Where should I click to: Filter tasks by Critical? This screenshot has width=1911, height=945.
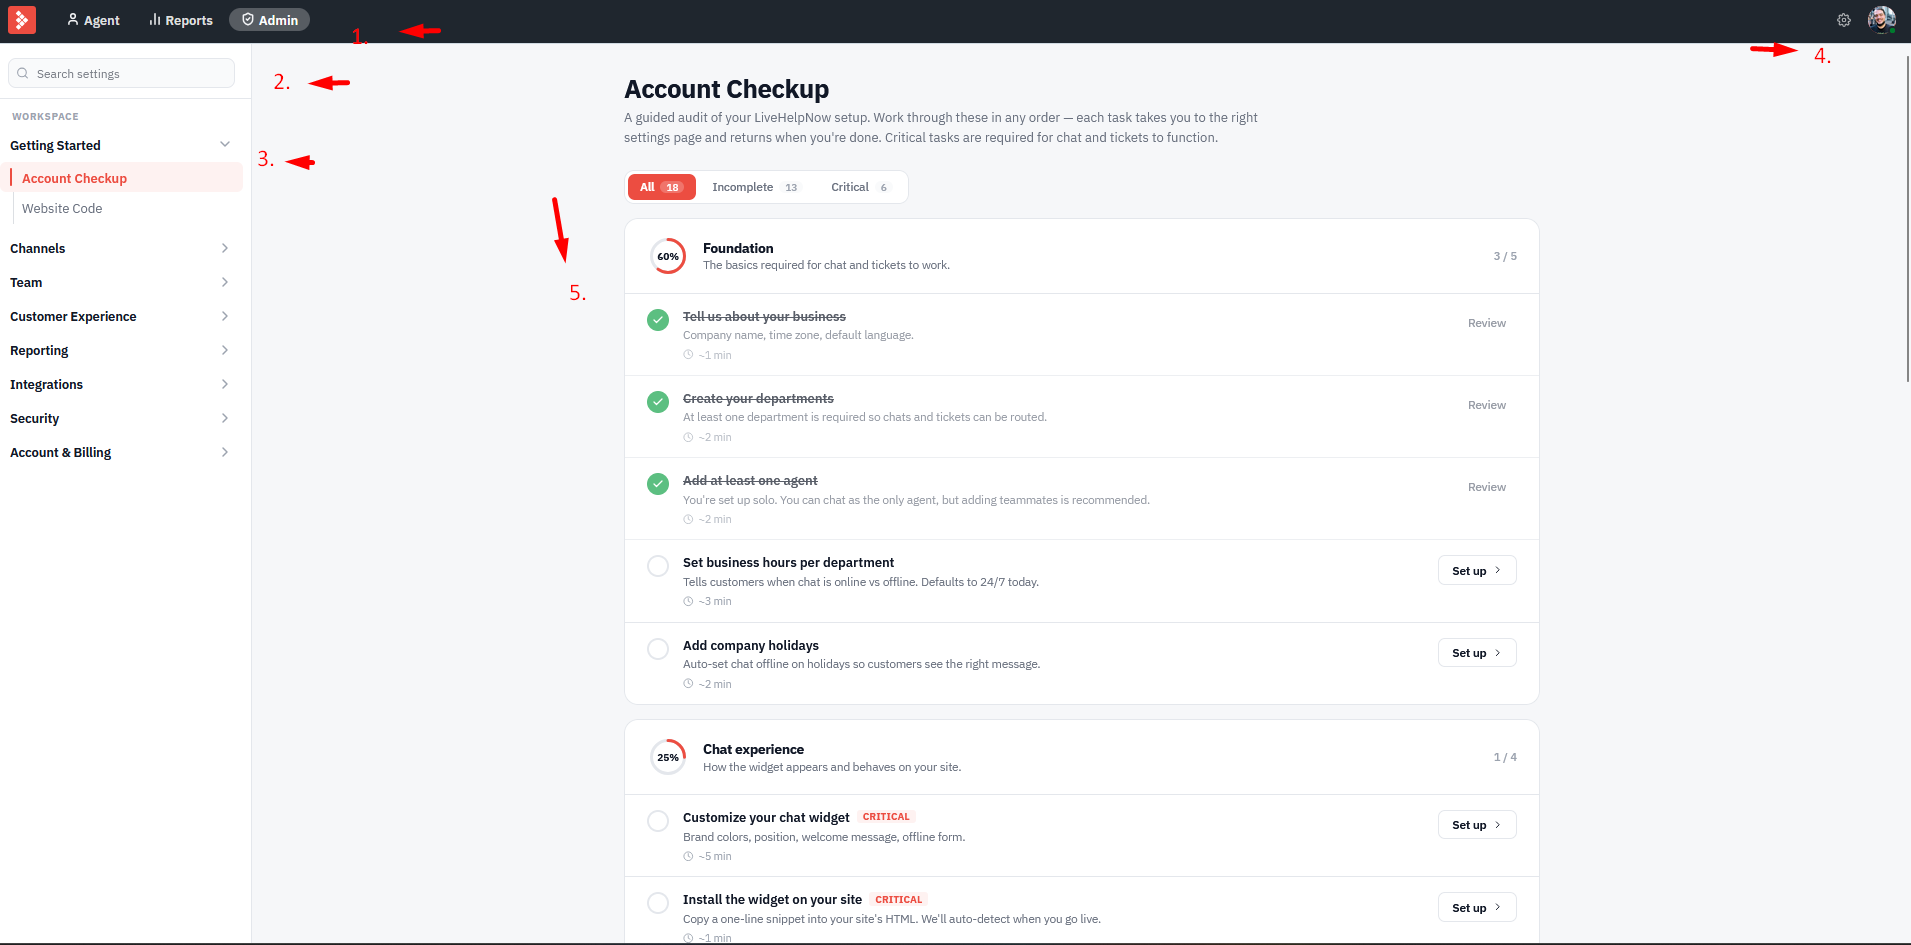(860, 187)
